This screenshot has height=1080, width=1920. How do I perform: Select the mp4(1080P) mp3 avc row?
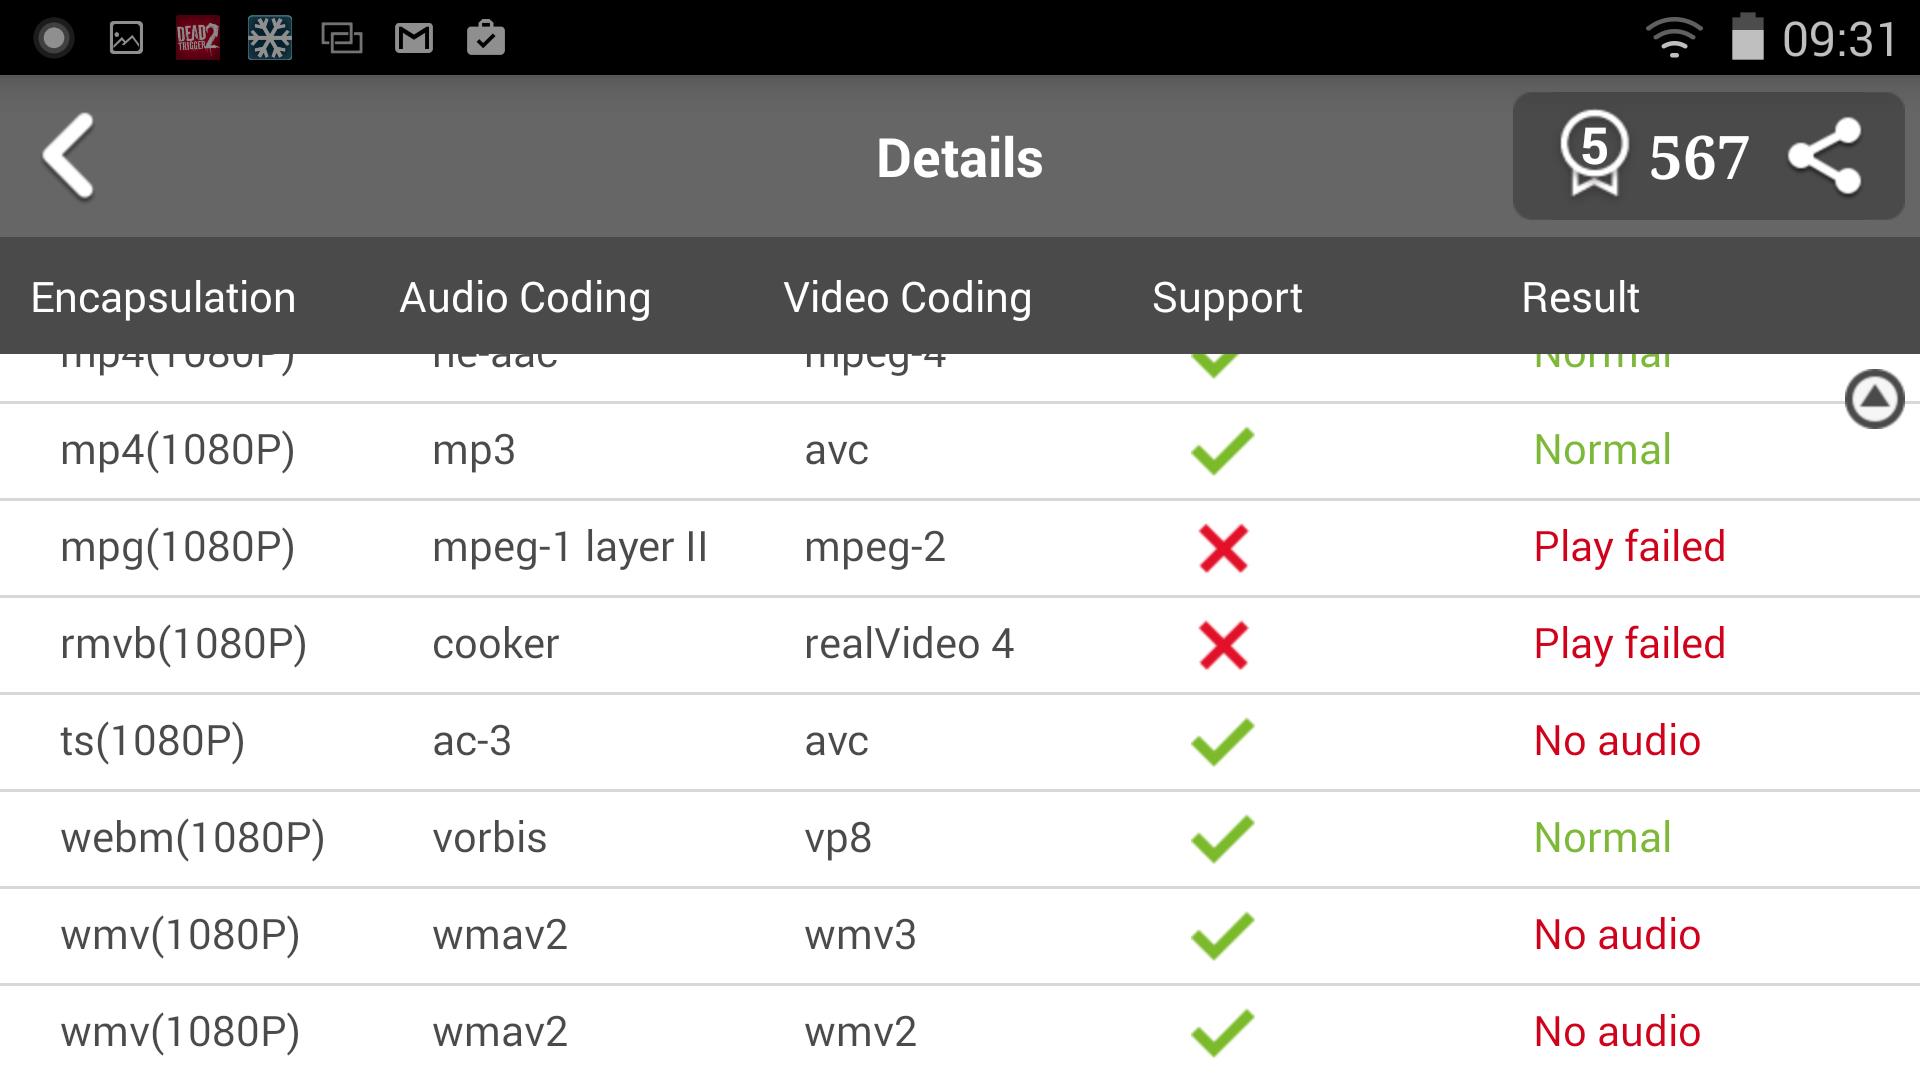click(960, 451)
